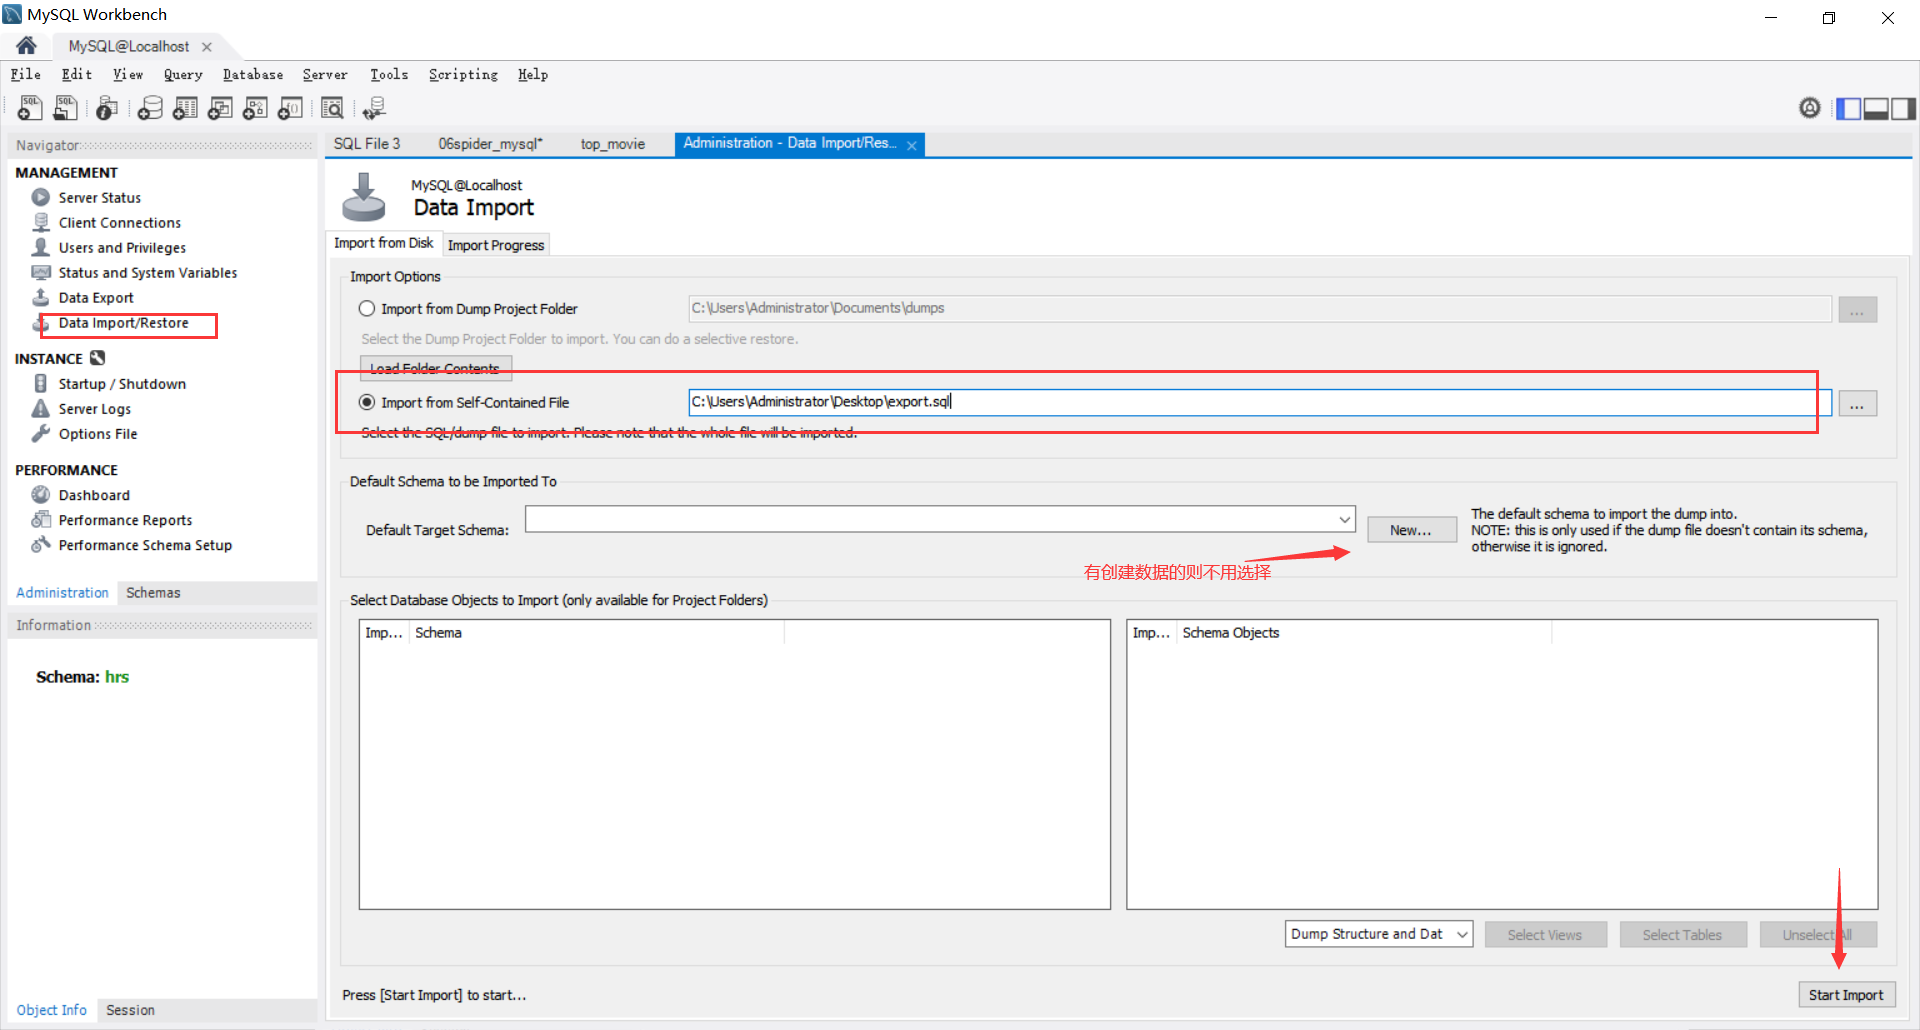Viewport: 1920px width, 1030px height.
Task: Open the Database menu
Action: 253,74
